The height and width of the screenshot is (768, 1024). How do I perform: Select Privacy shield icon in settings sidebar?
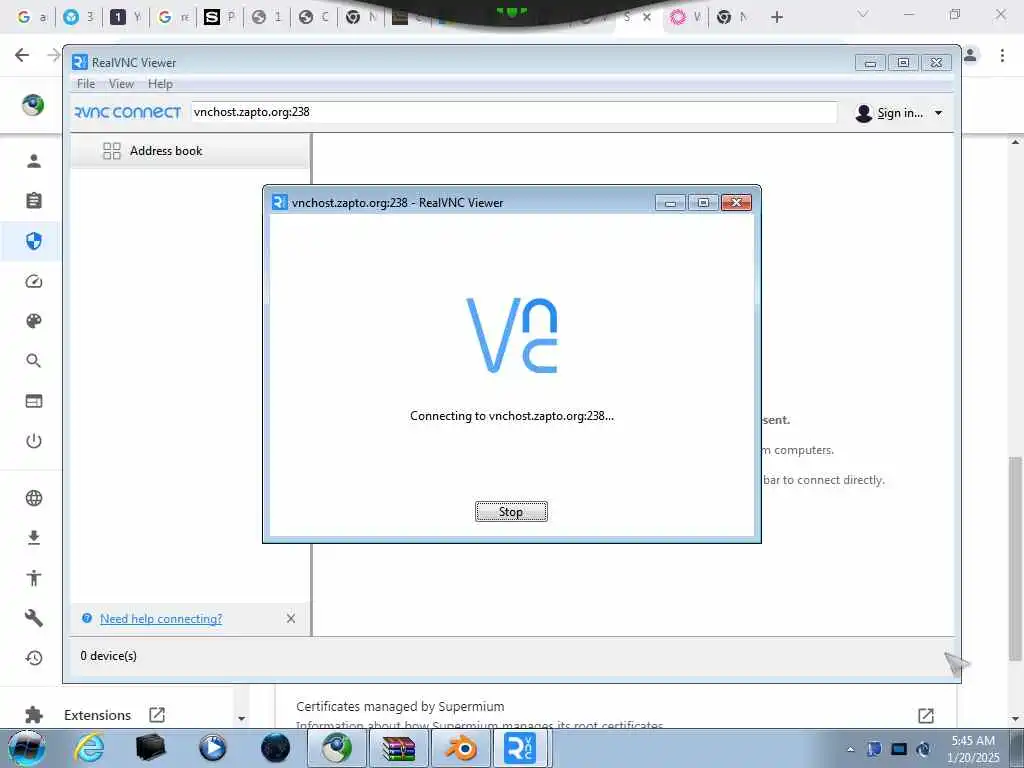pyautogui.click(x=34, y=241)
